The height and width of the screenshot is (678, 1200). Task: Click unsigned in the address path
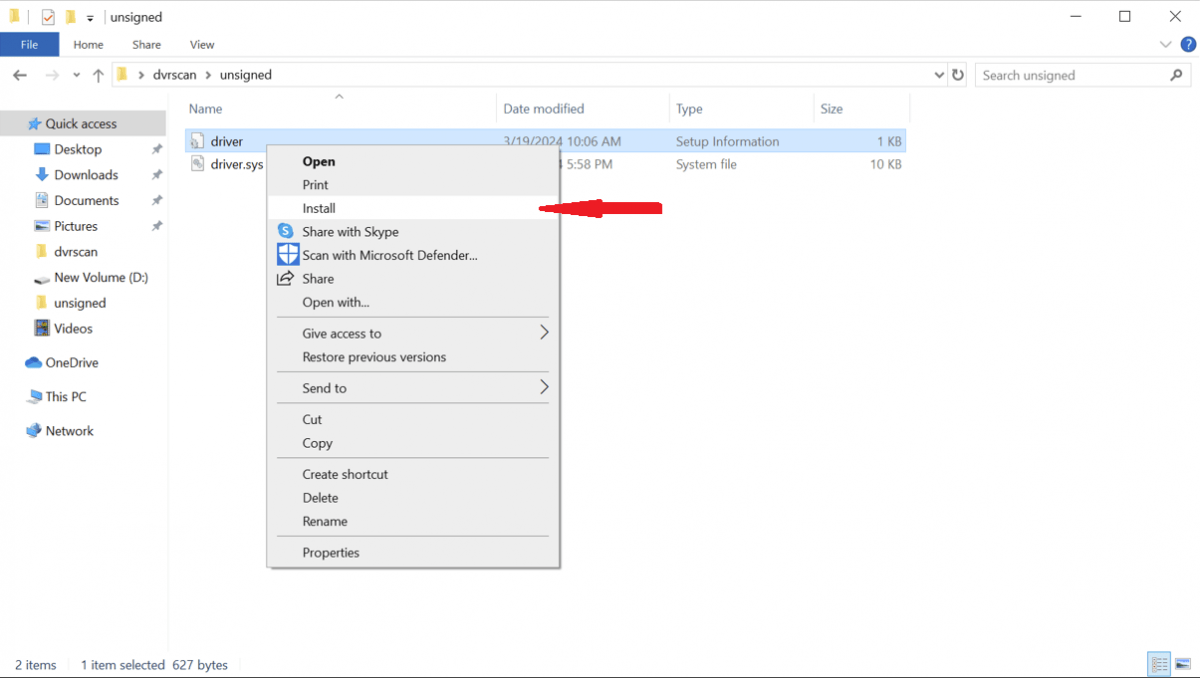pyautogui.click(x=246, y=75)
